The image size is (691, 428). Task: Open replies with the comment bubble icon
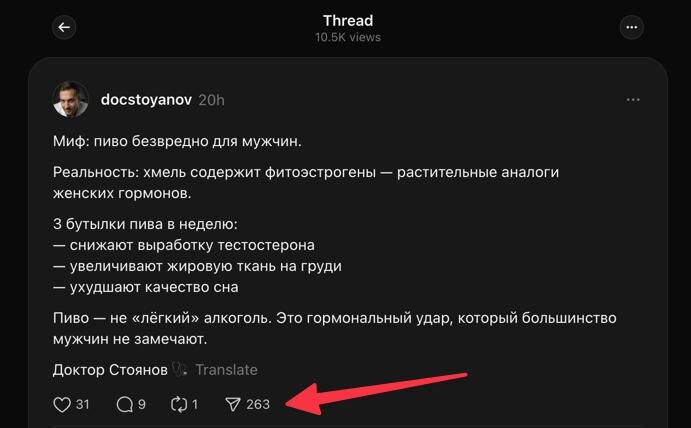(x=125, y=405)
